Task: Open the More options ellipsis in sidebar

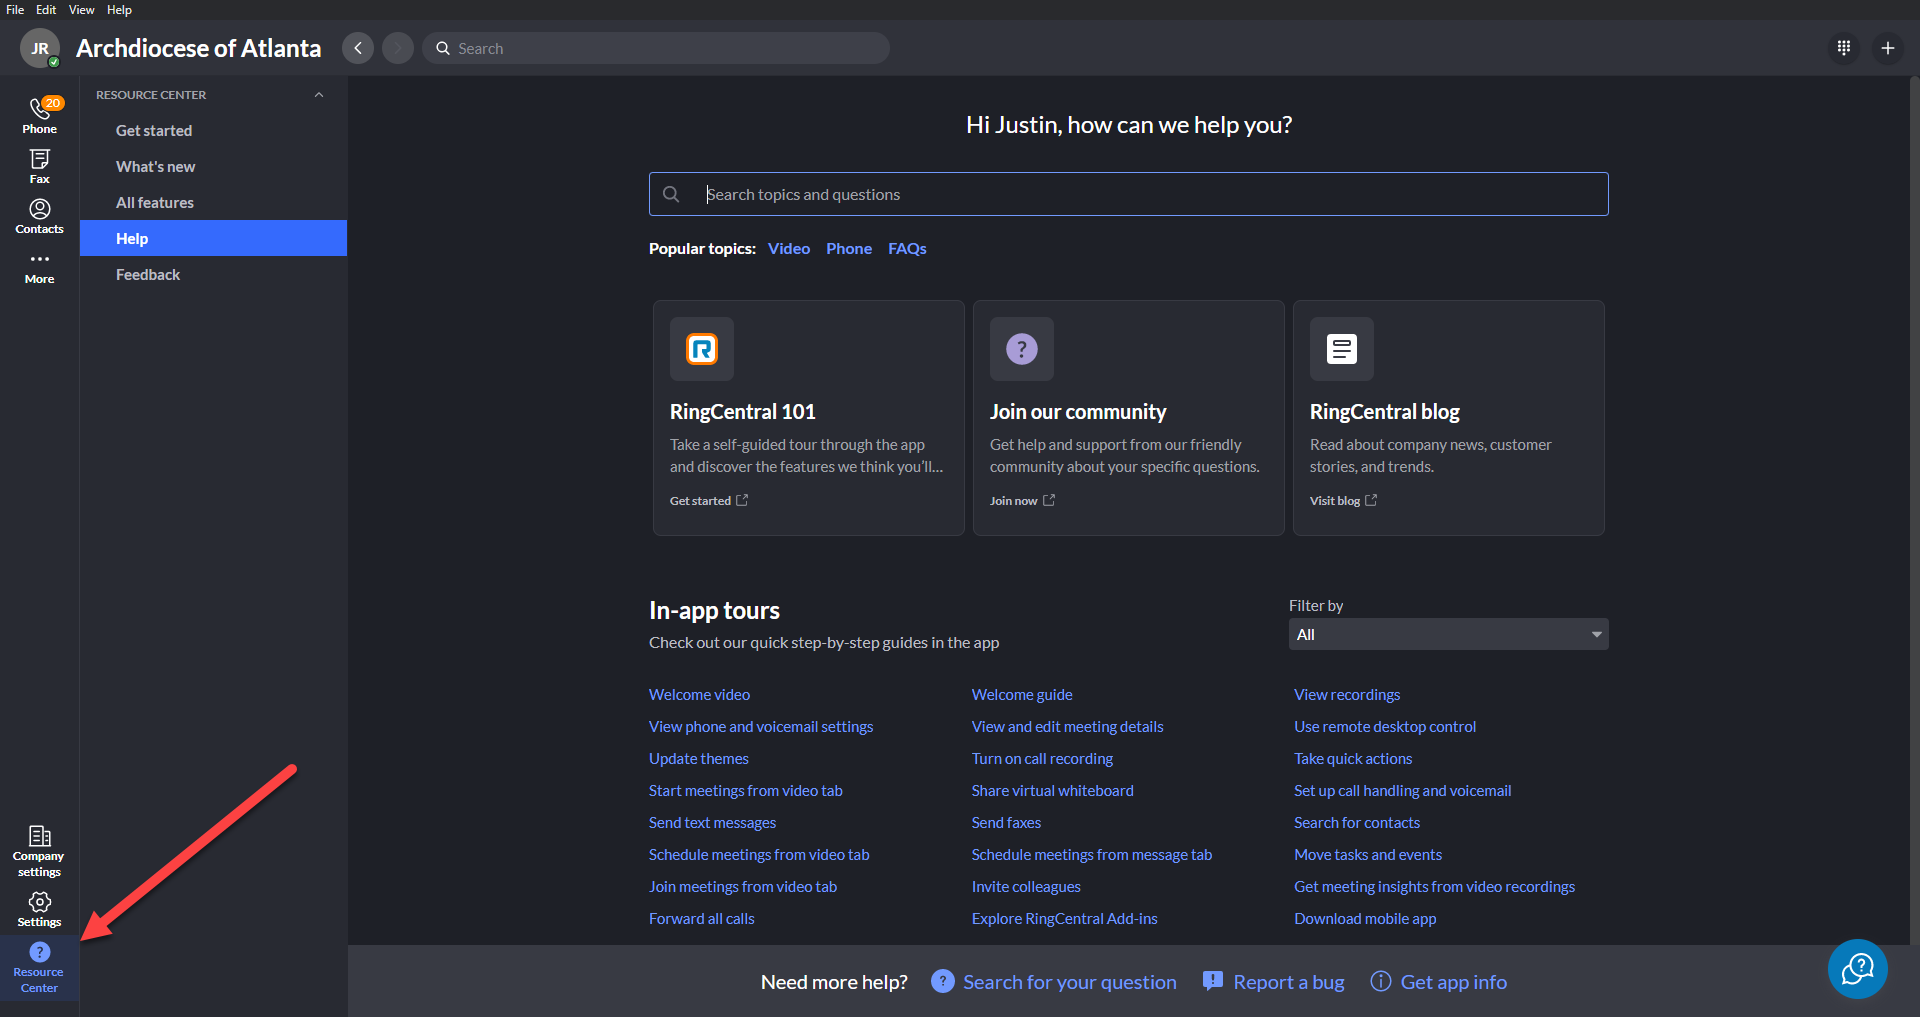Action: click(x=40, y=267)
